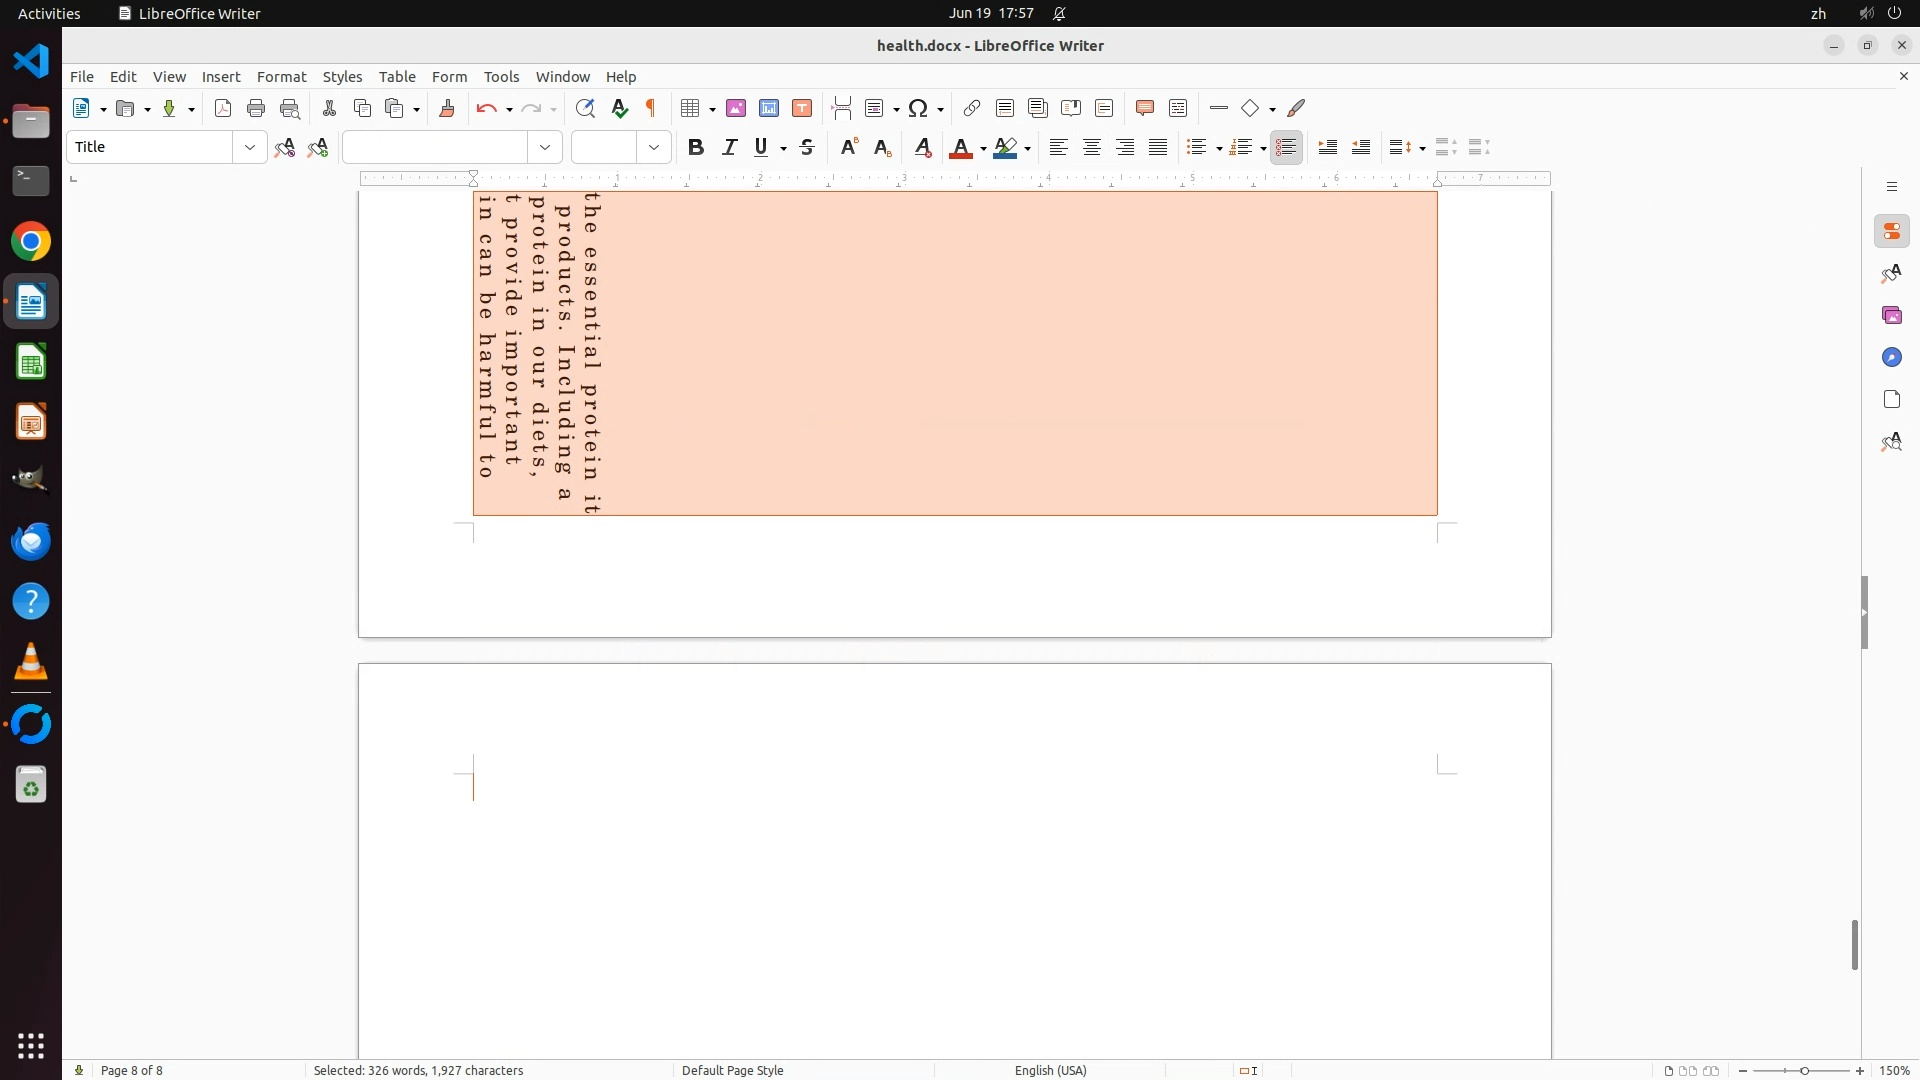
Task: Toggle Italic formatting
Action: [729, 148]
